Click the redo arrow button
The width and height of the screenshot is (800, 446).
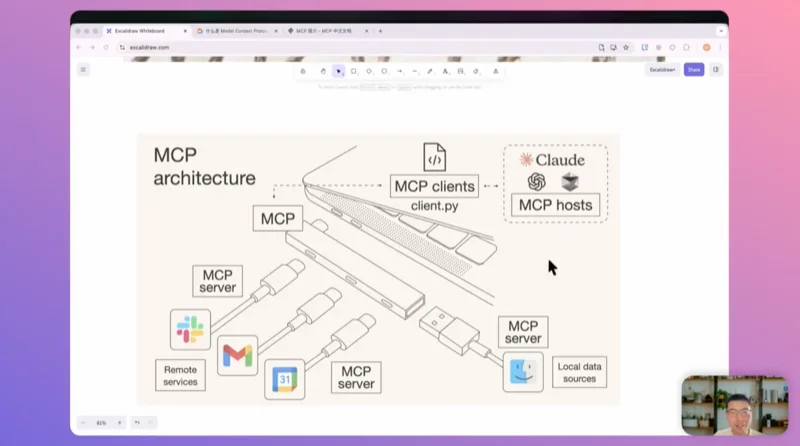point(151,423)
